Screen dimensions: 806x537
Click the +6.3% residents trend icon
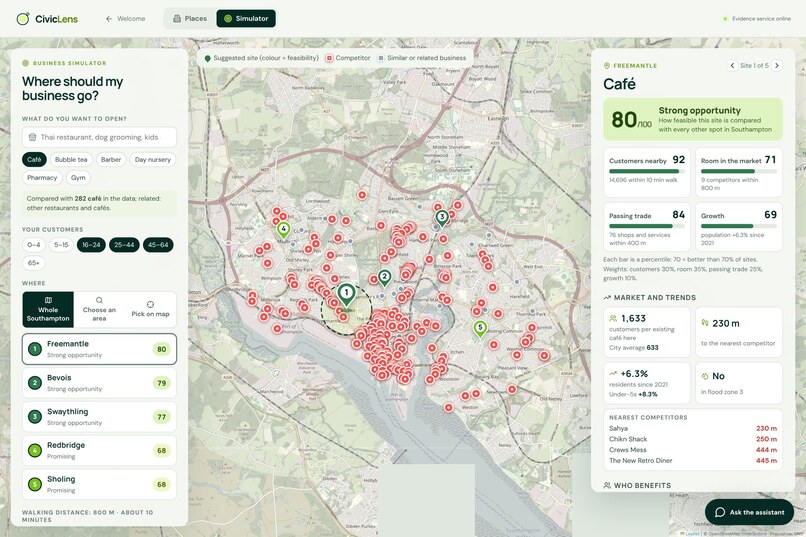pos(613,374)
